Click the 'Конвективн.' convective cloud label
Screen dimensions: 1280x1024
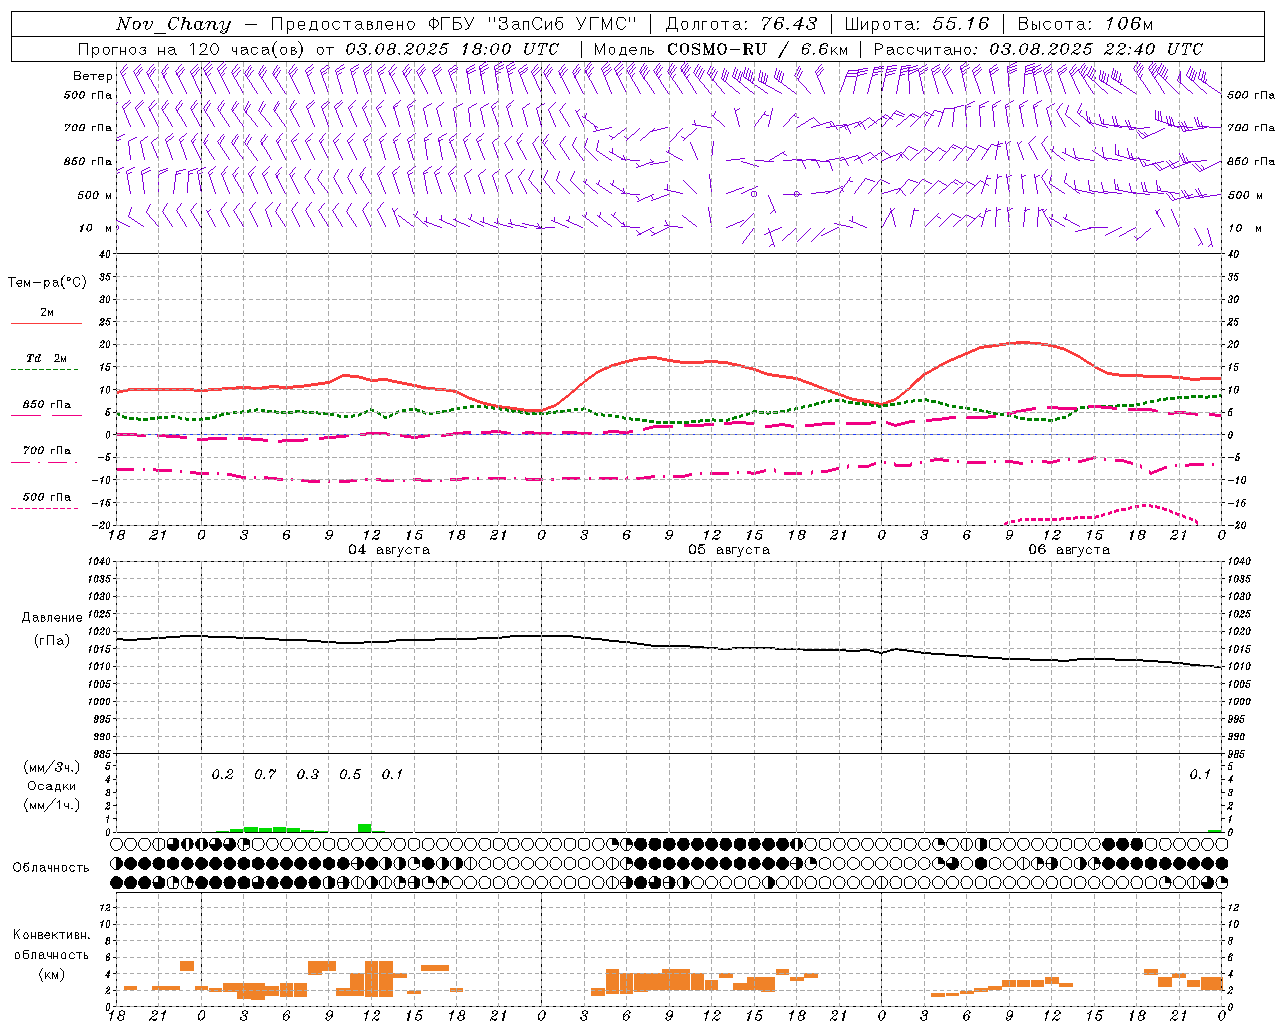pyautogui.click(x=52, y=935)
